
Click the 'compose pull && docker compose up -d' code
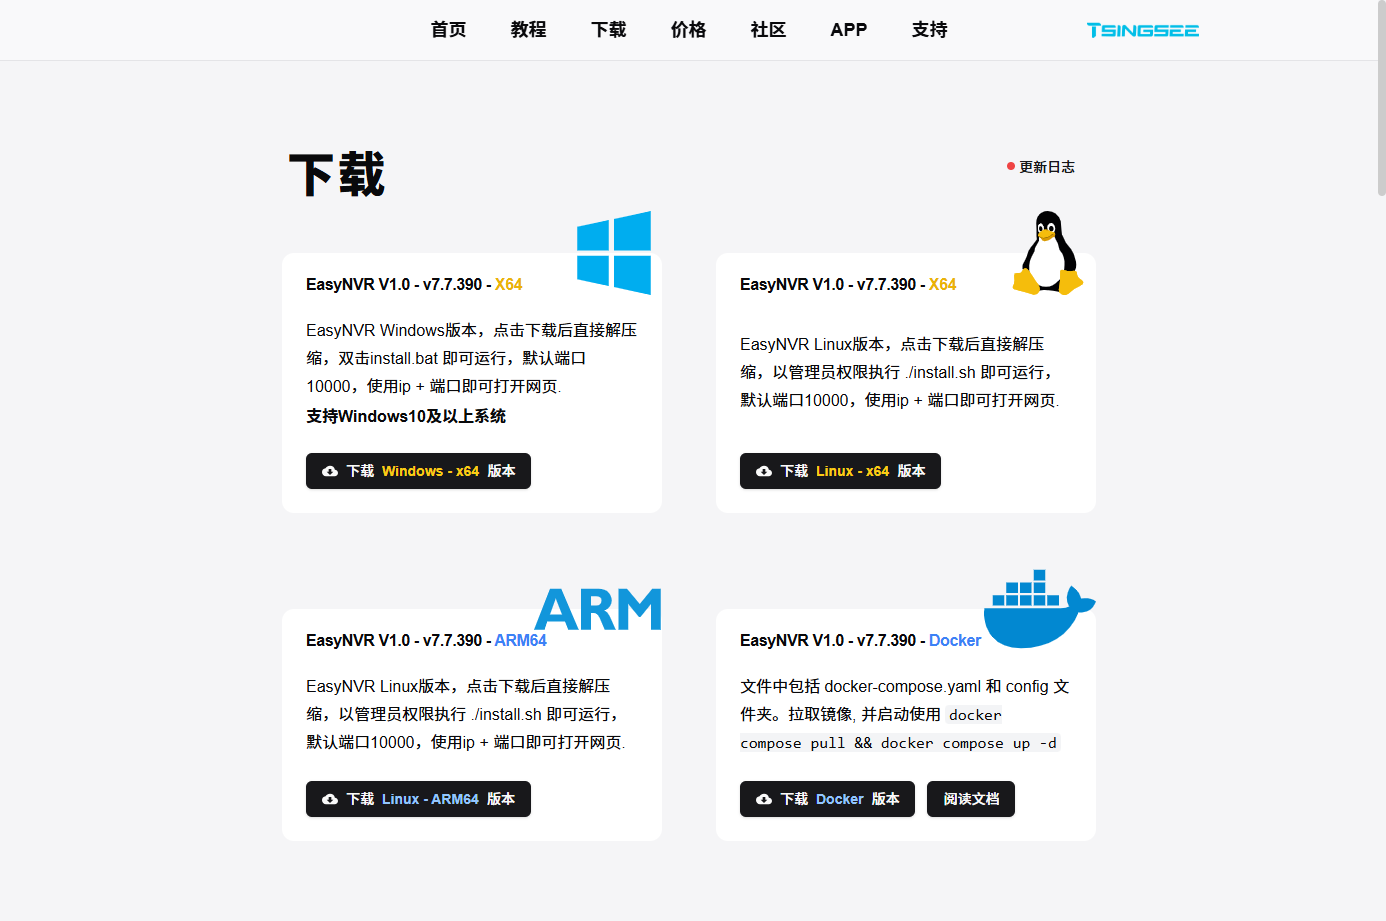click(x=898, y=743)
